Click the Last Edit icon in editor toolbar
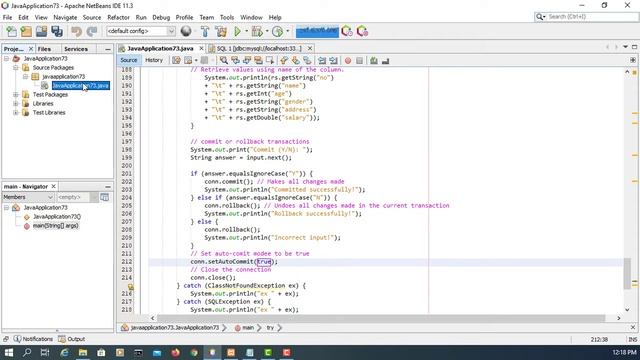 pos(176,60)
